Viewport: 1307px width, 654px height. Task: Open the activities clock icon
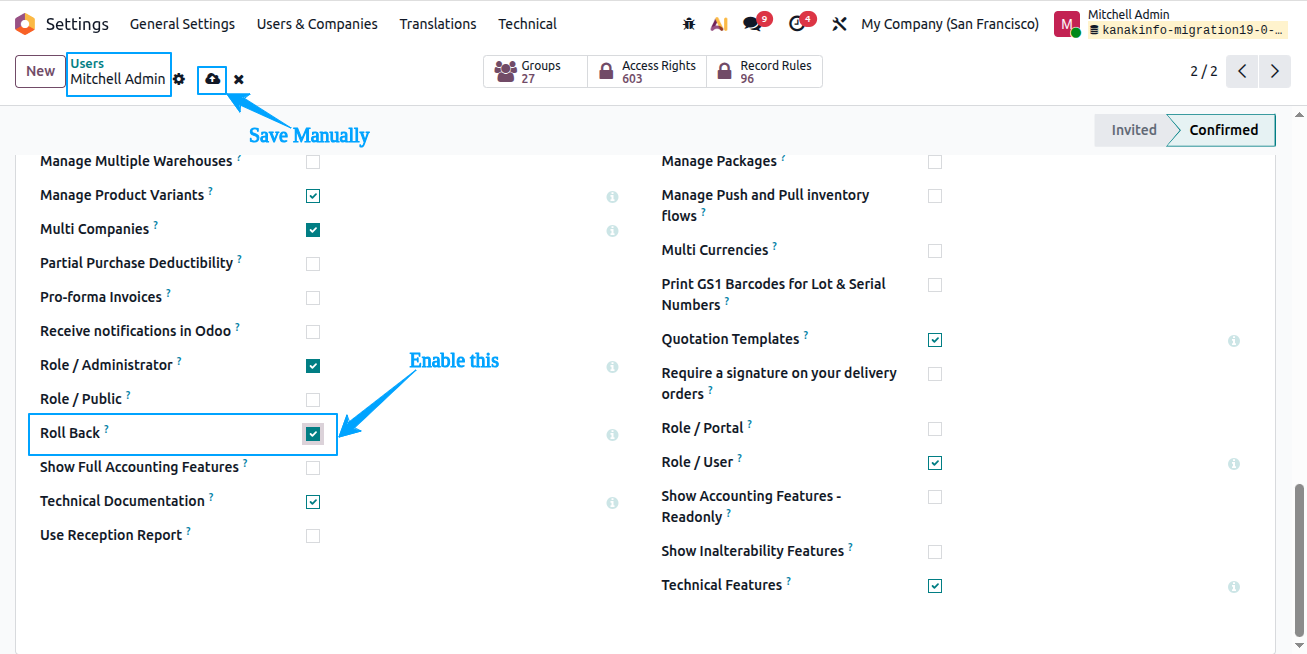point(797,24)
